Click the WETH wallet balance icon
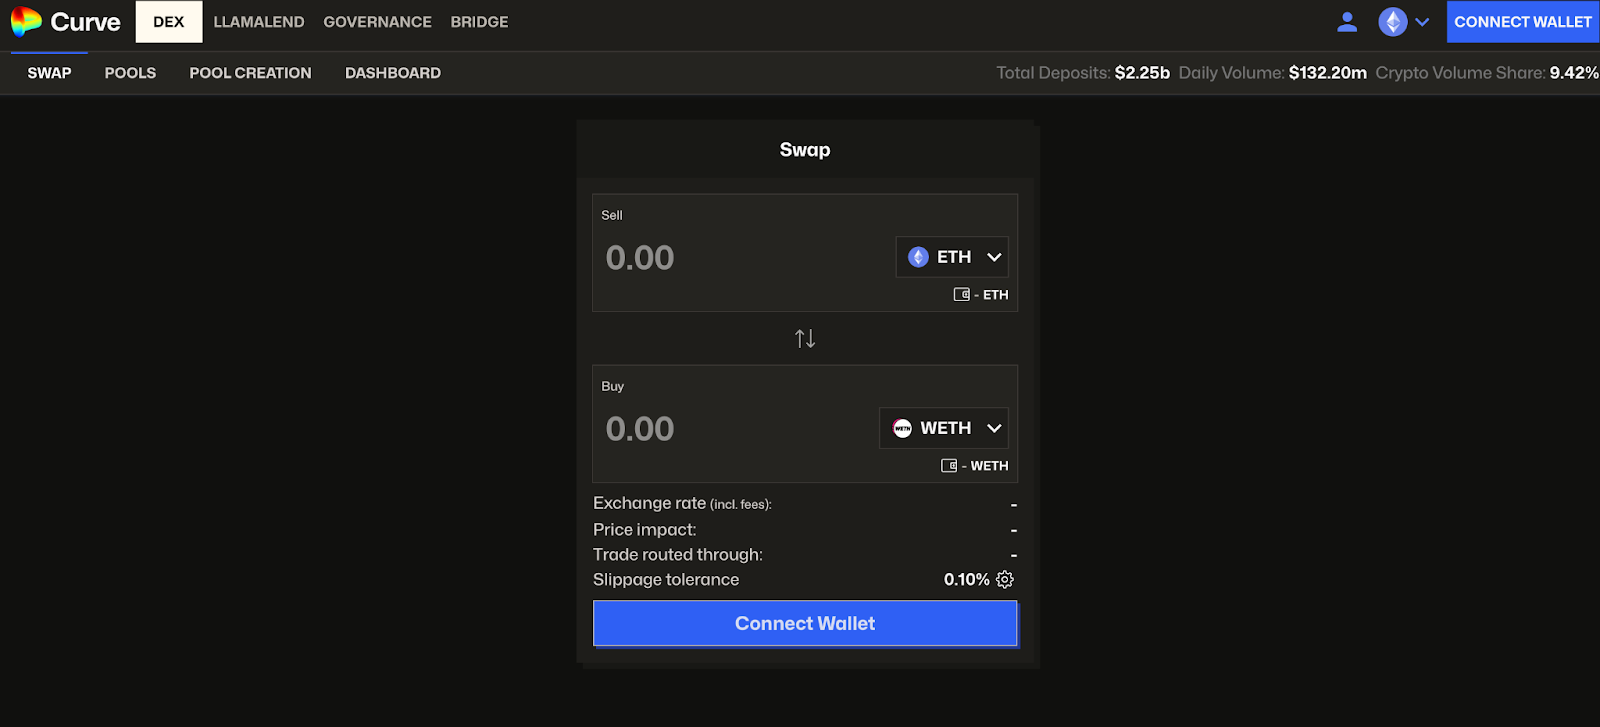The image size is (1600, 727). pos(949,466)
